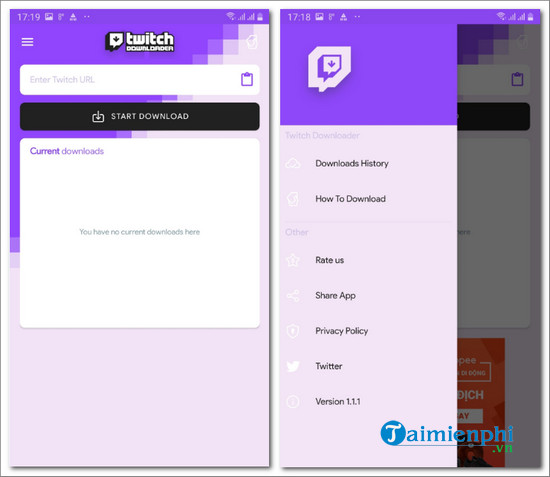Click the START DOWNLOAD button
The width and height of the screenshot is (550, 477).
140,116
